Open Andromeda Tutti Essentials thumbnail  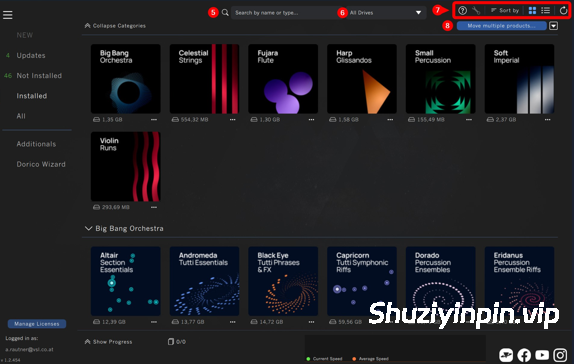tap(204, 281)
